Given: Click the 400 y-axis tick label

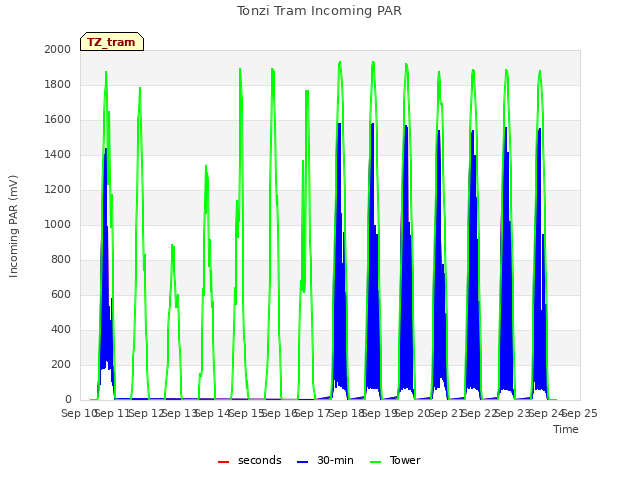Looking at the screenshot, I should (x=61, y=329).
